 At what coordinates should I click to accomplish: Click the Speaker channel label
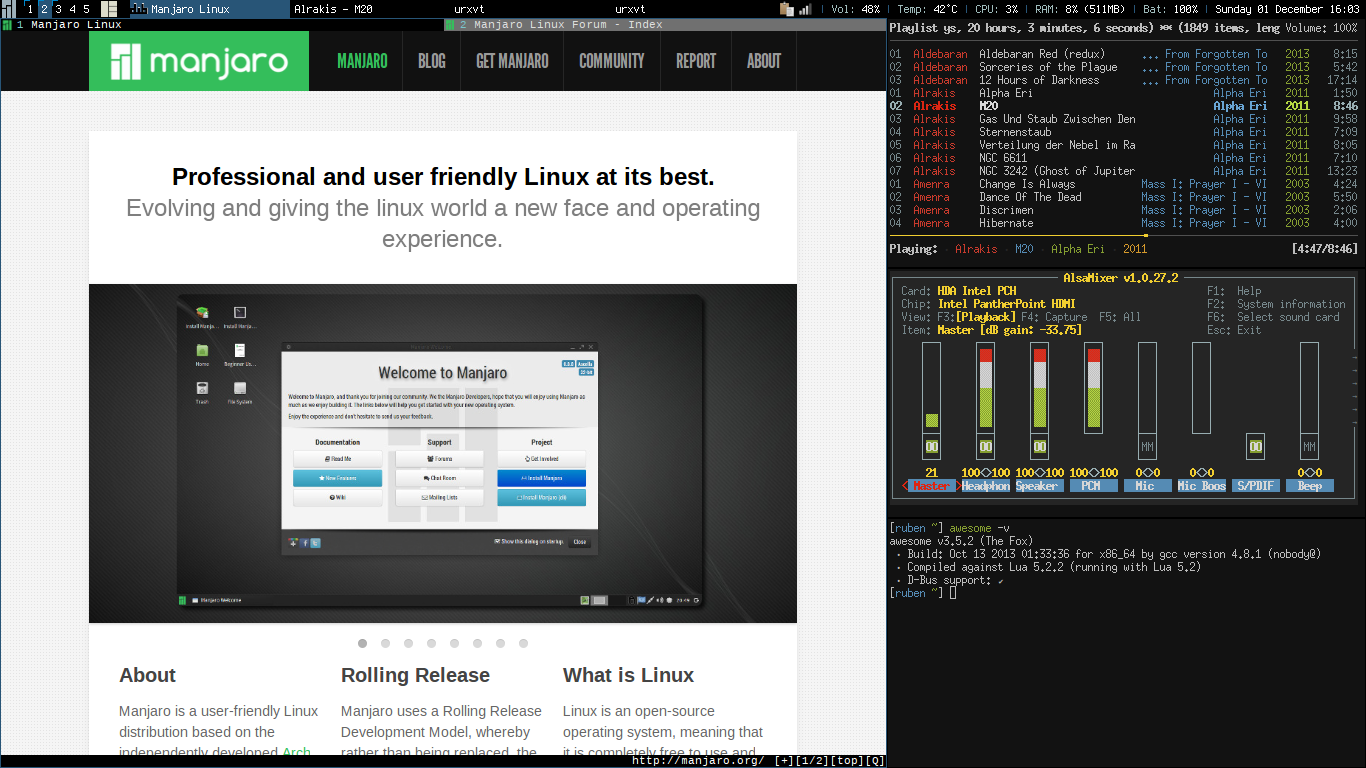(x=1039, y=486)
